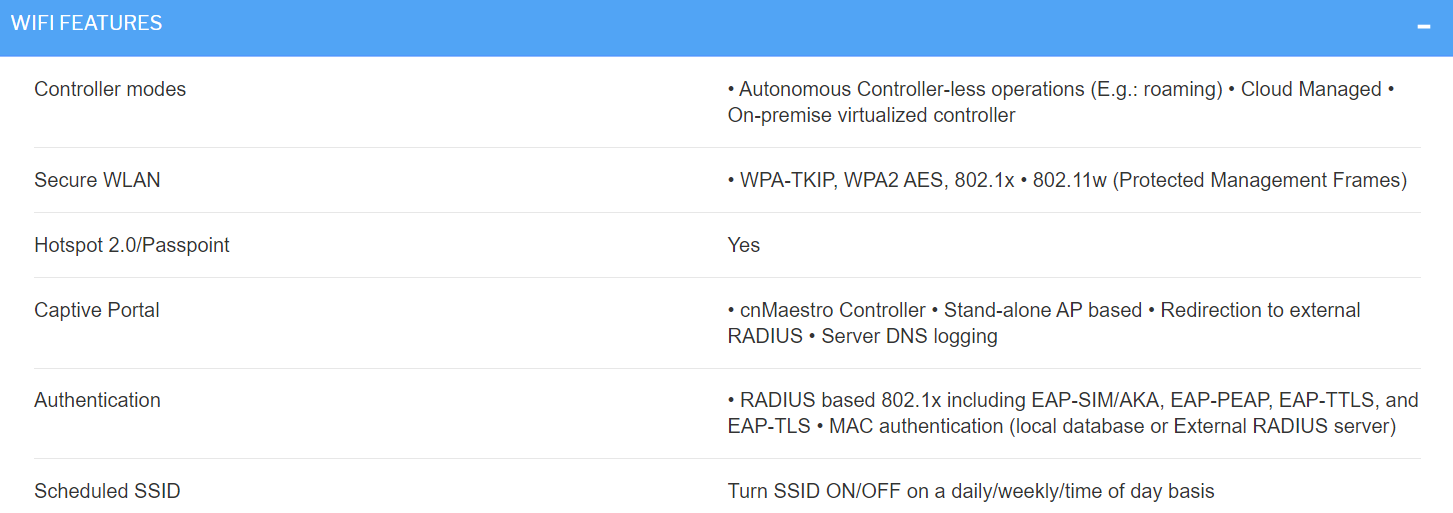
Task: Click the Yes value for Hotspot 2.0
Action: [744, 245]
